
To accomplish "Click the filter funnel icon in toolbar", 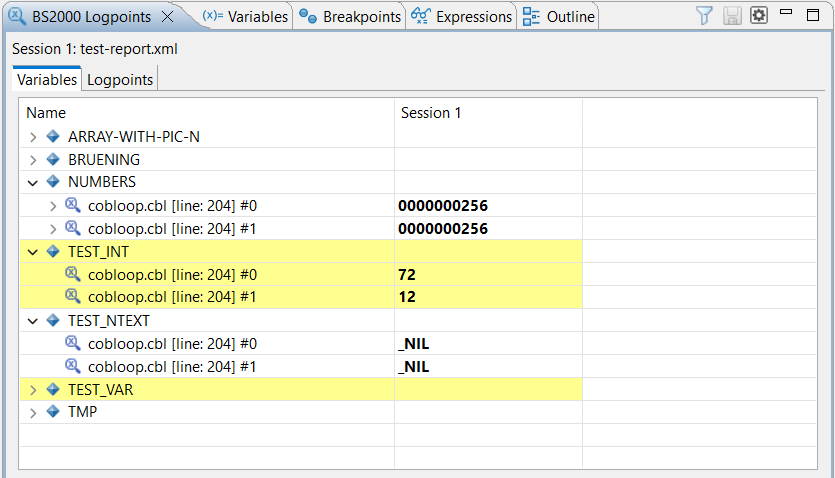I will tap(705, 16).
